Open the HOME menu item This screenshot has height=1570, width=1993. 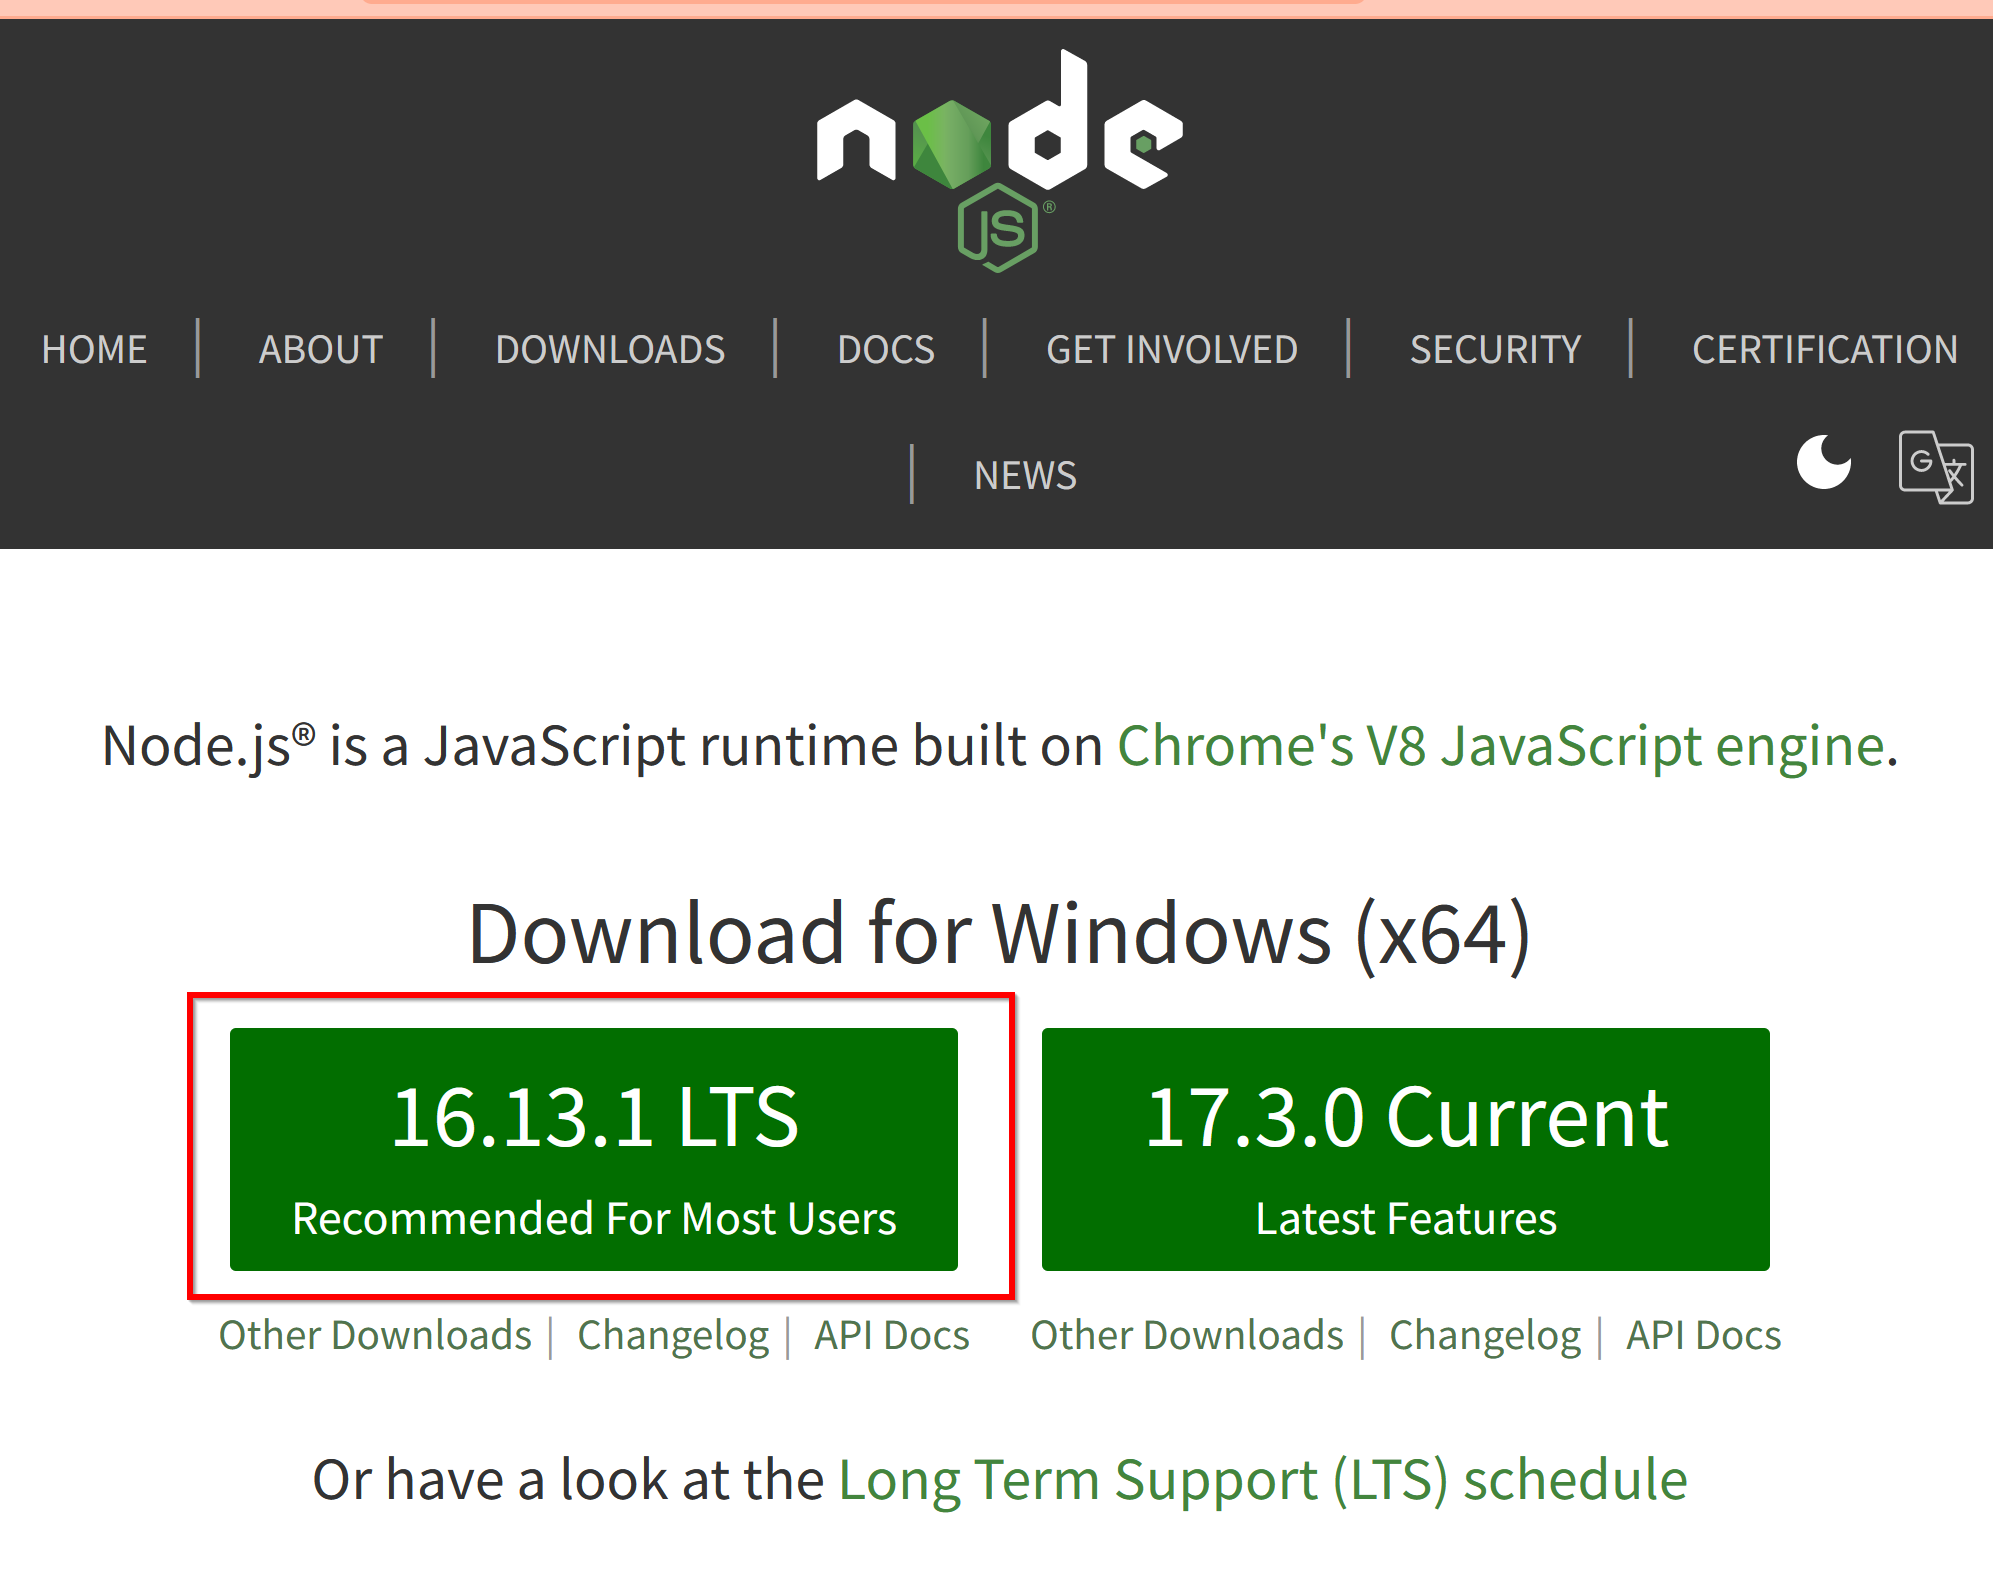click(94, 349)
